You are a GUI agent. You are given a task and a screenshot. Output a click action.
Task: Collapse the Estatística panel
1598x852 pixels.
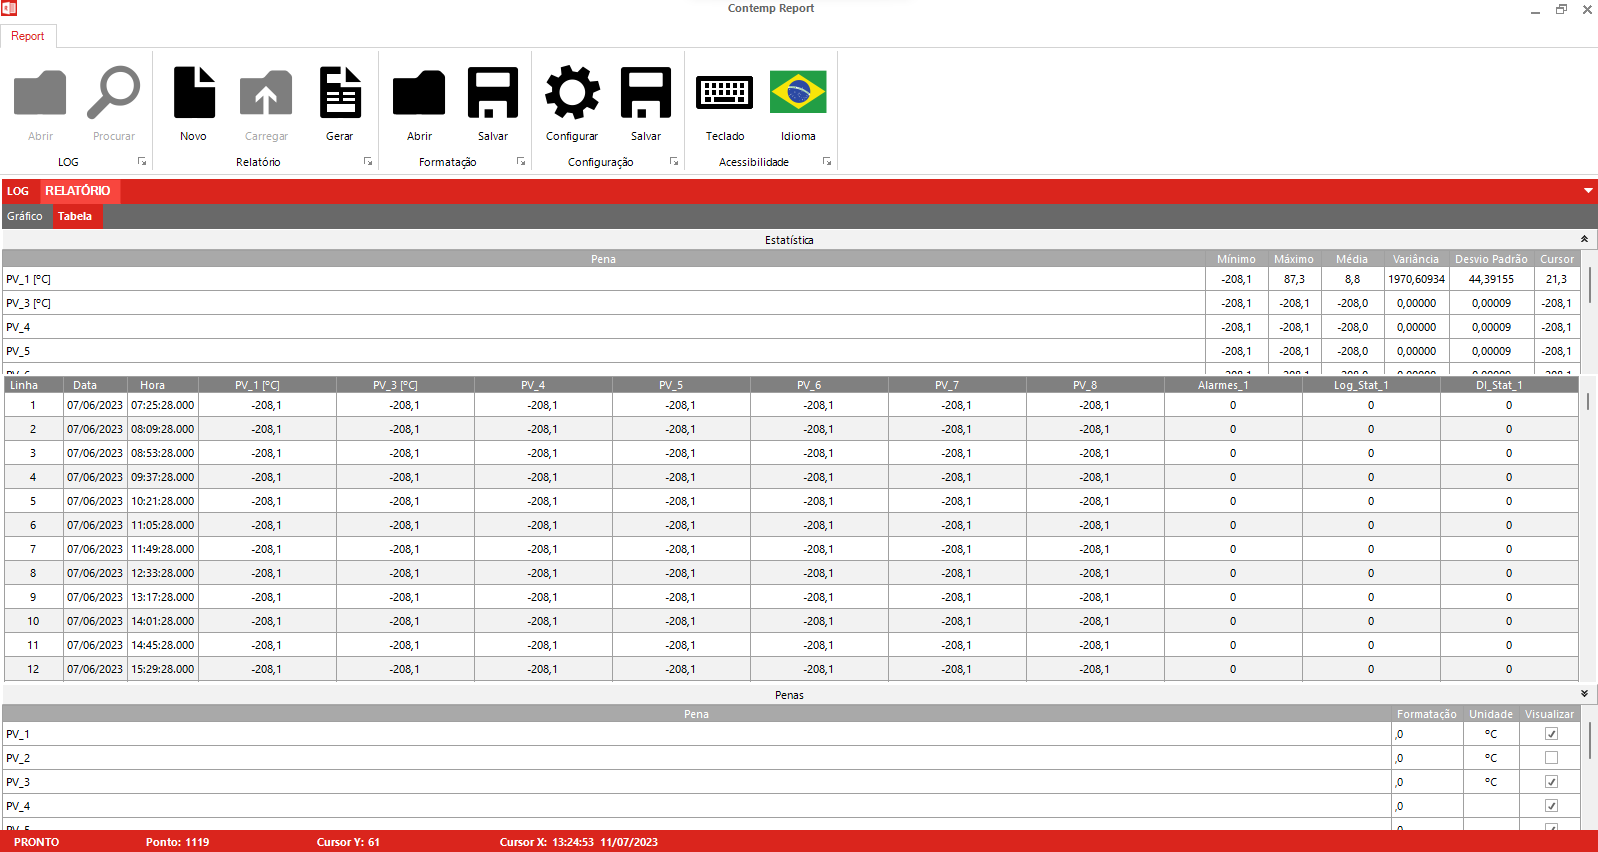pyautogui.click(x=1584, y=240)
